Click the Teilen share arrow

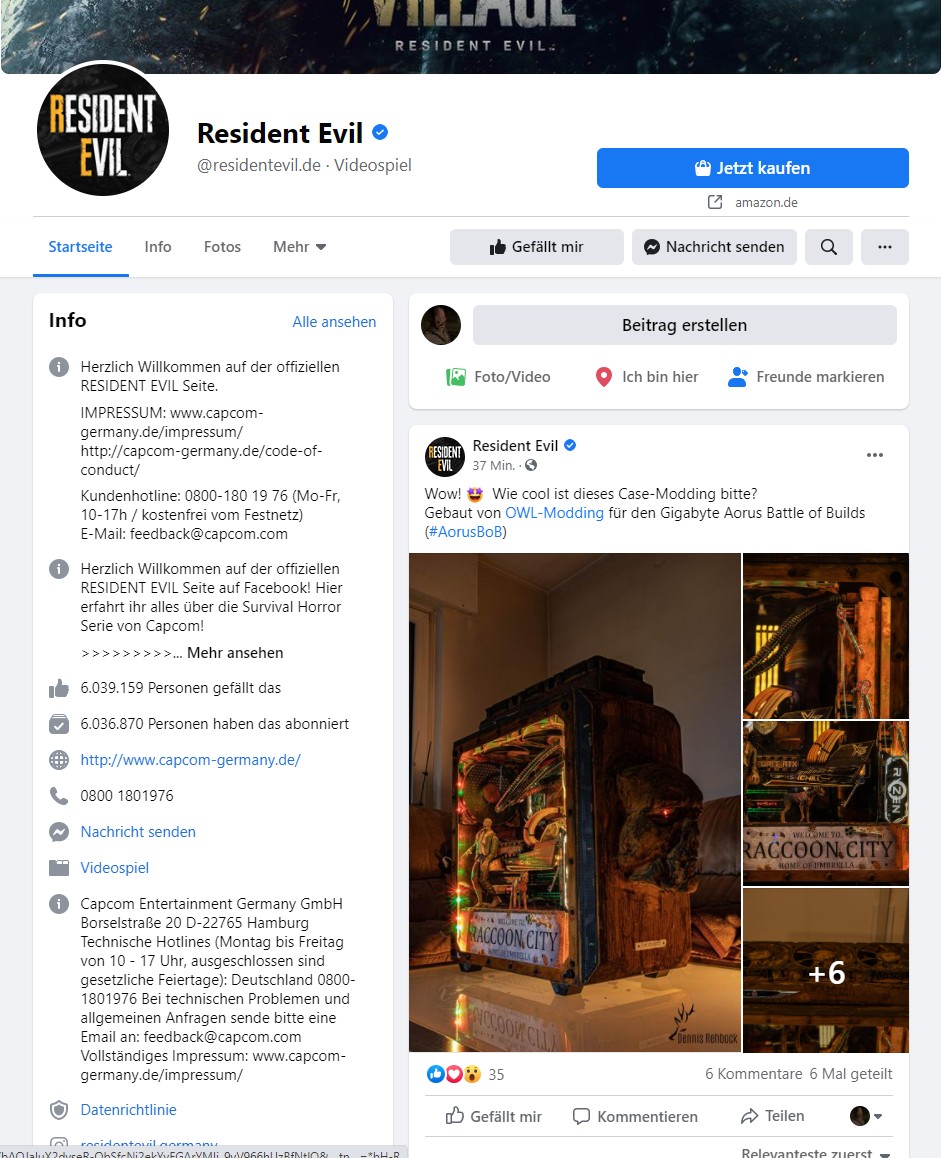pyautogui.click(x=750, y=1116)
